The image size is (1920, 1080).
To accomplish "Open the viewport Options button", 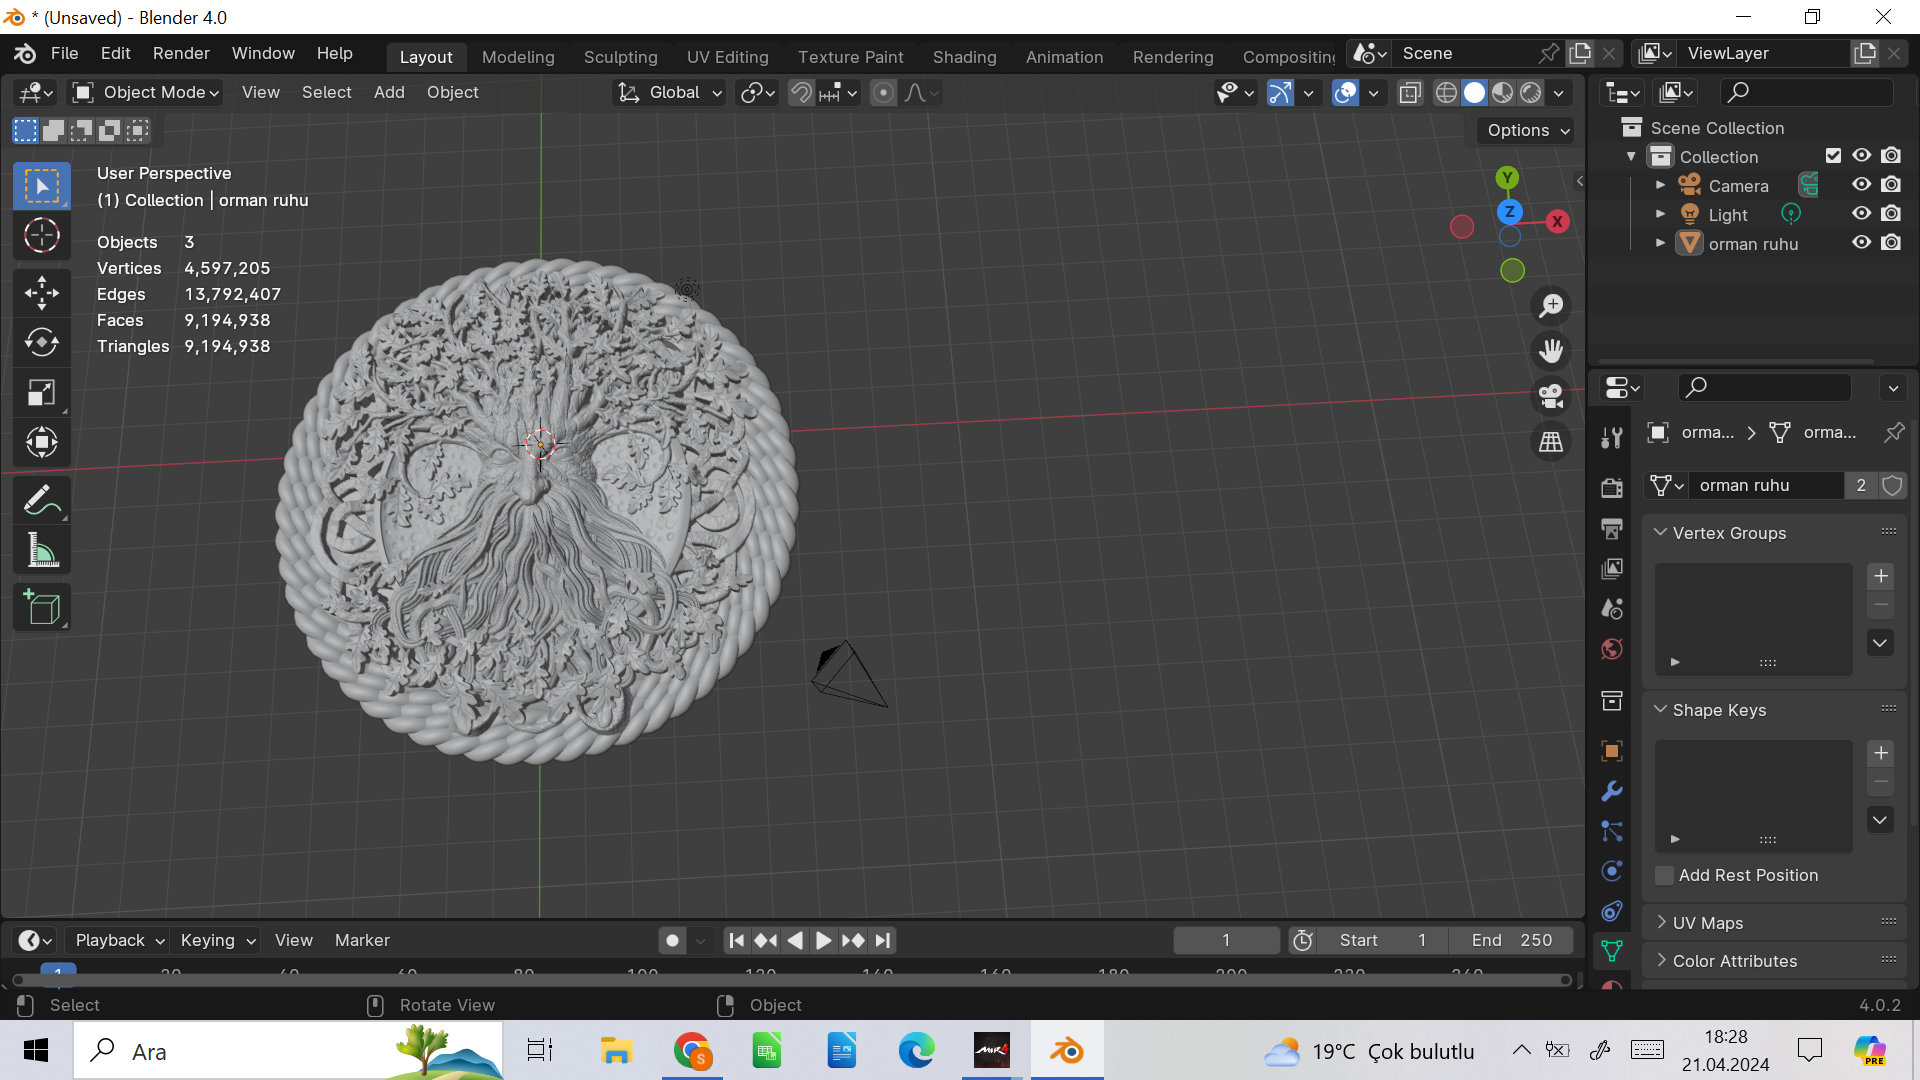I will (1523, 130).
